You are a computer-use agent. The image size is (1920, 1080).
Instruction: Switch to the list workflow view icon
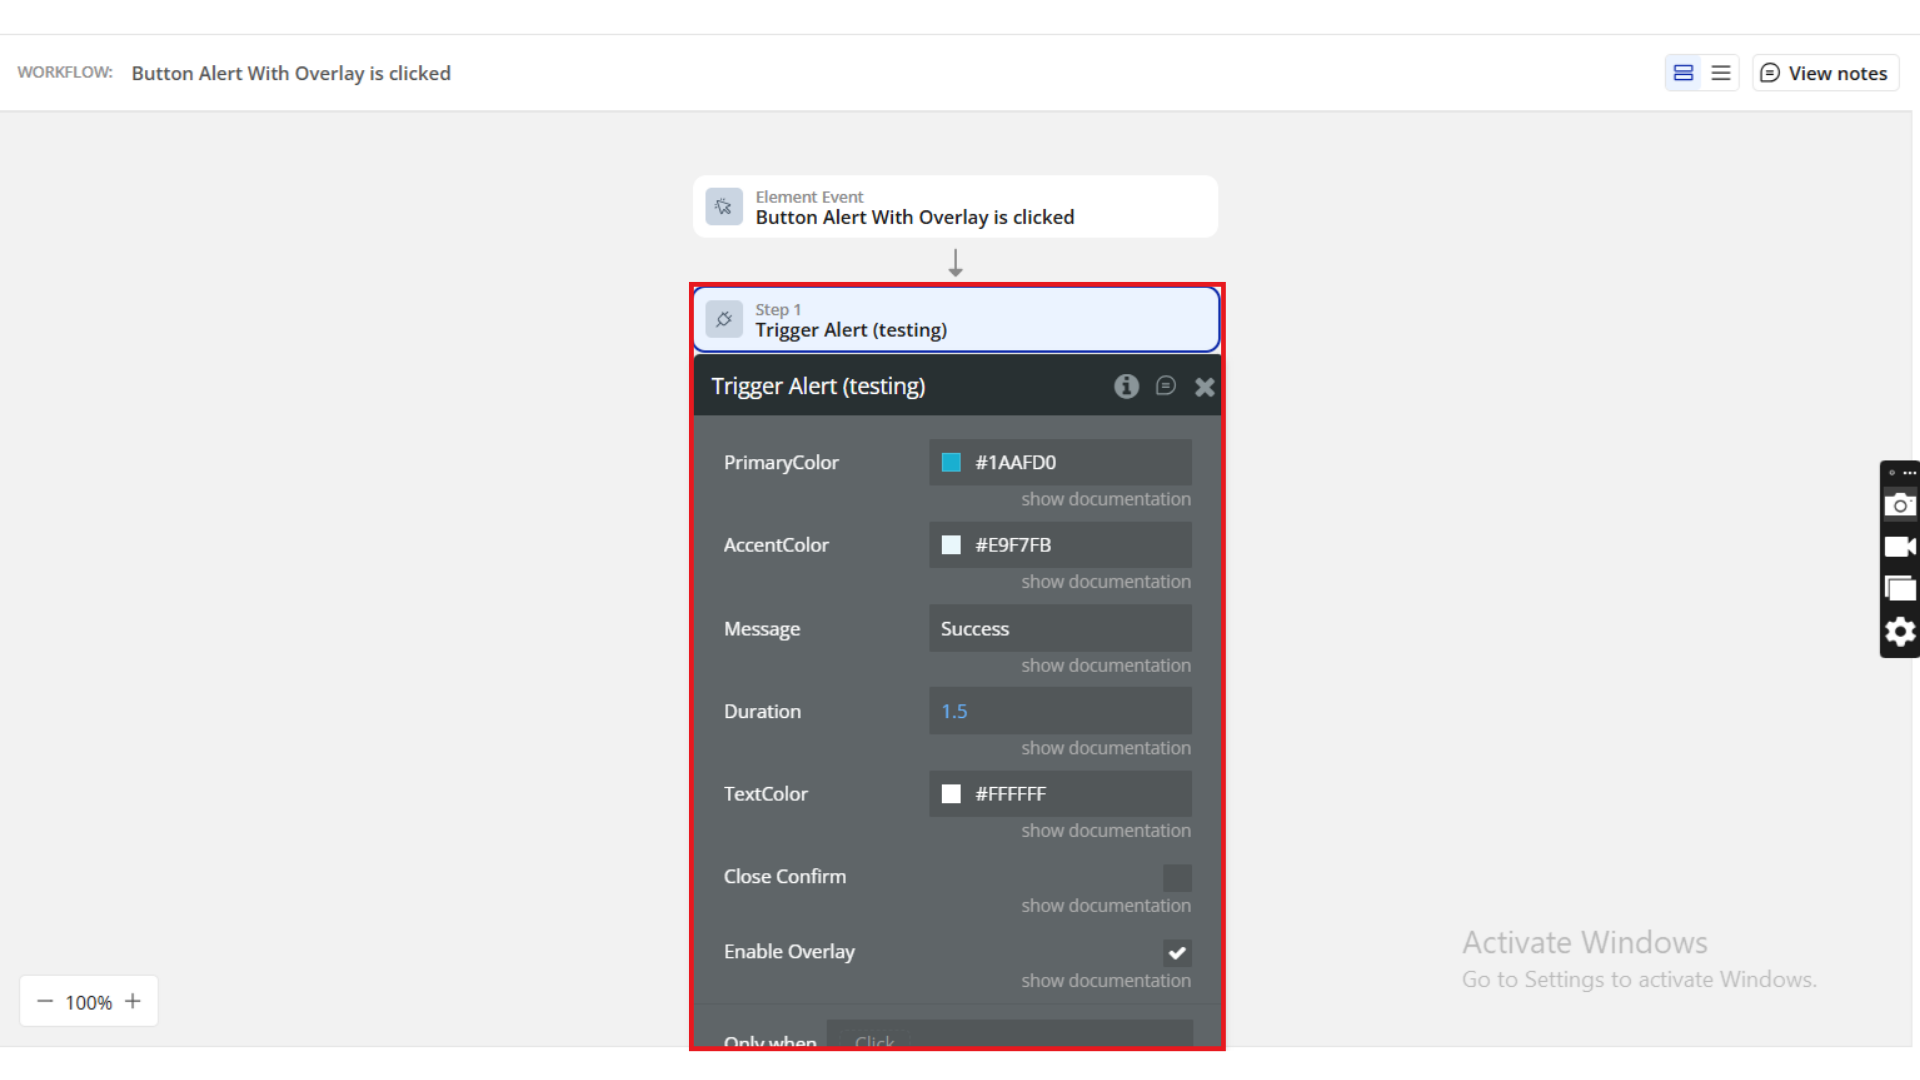click(1720, 73)
